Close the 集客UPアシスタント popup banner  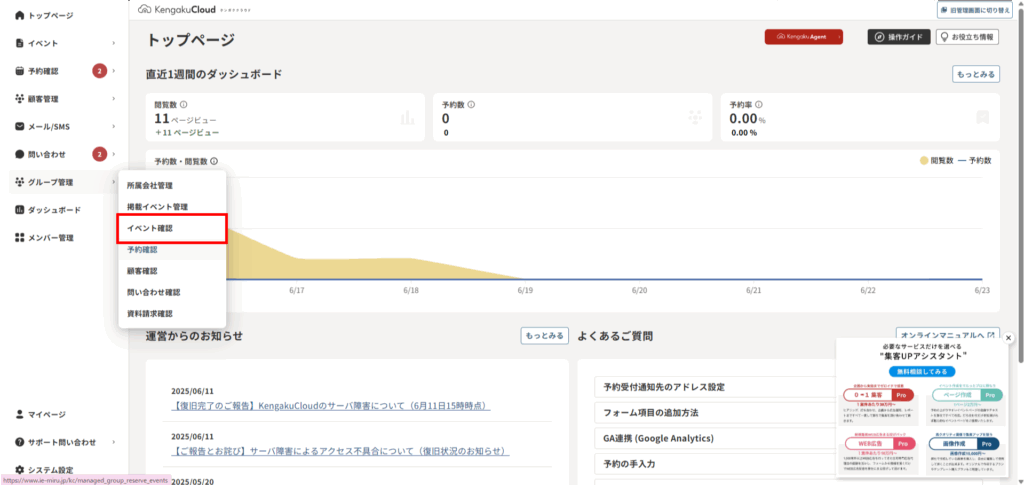point(1008,338)
